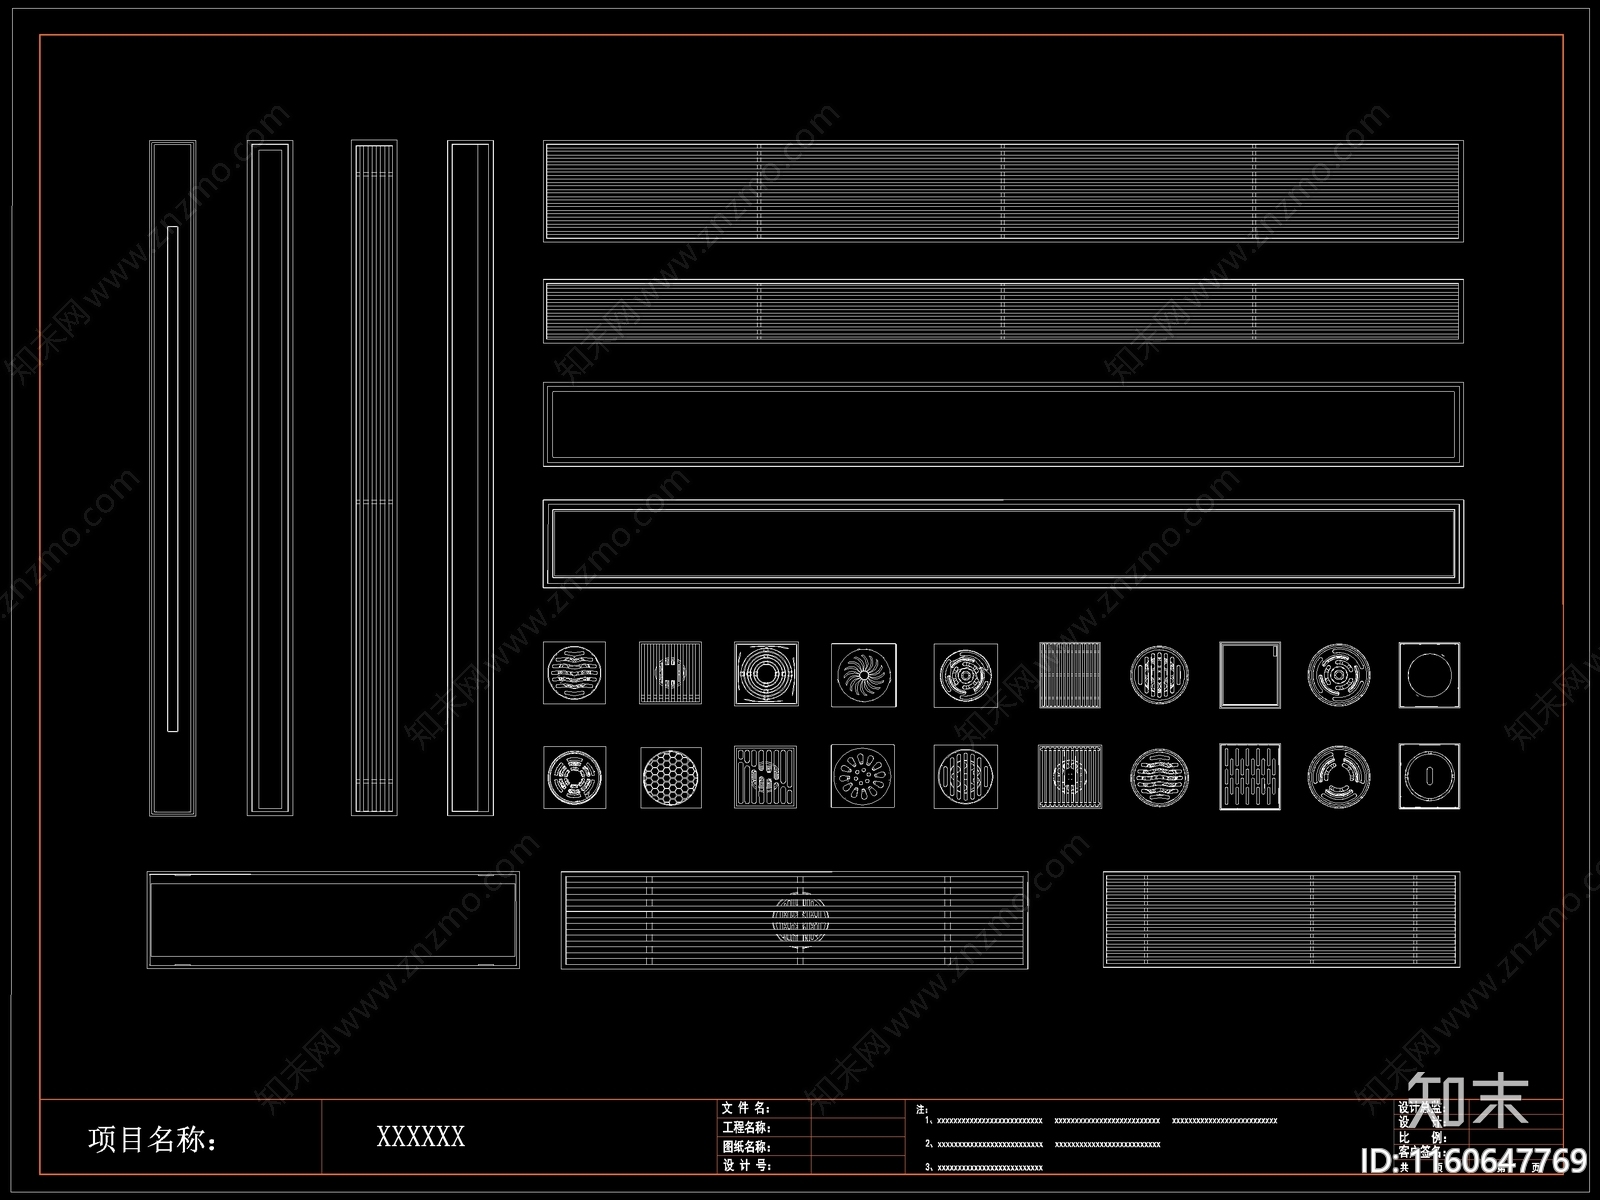Click the 文件名 field label

(x=746, y=1108)
